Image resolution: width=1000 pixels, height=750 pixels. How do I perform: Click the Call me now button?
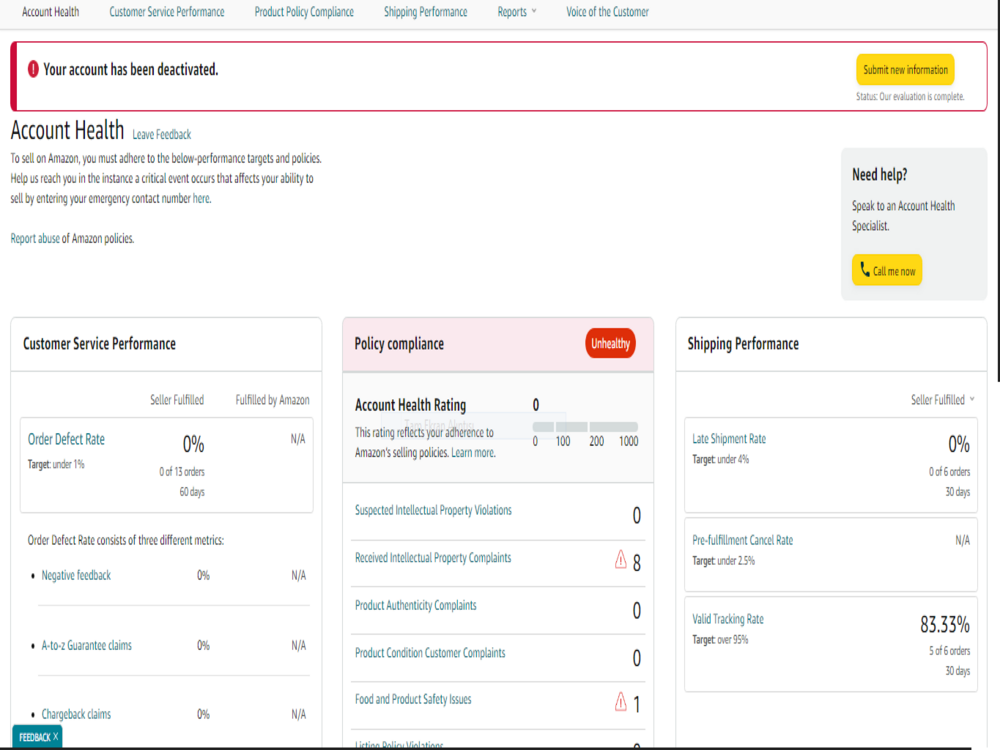887,270
